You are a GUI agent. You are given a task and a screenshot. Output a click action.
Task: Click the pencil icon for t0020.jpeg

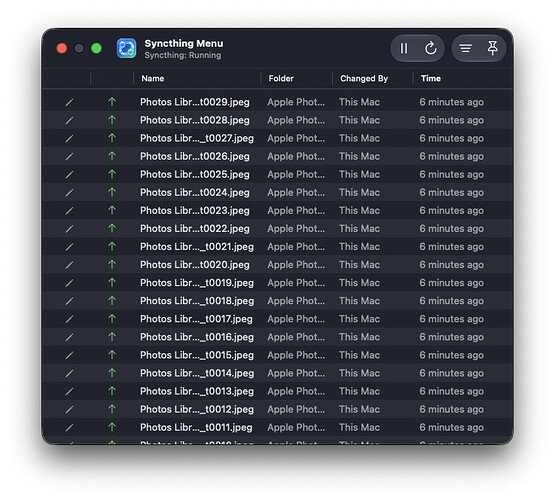pos(69,265)
